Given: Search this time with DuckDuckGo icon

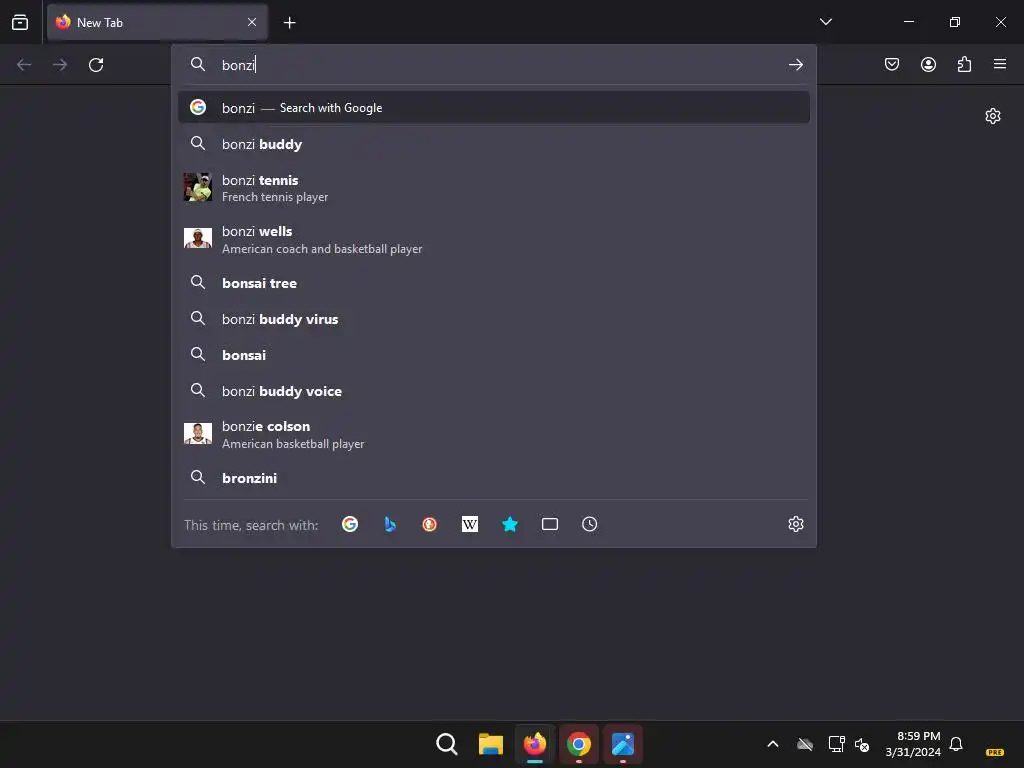Looking at the screenshot, I should click(x=430, y=524).
